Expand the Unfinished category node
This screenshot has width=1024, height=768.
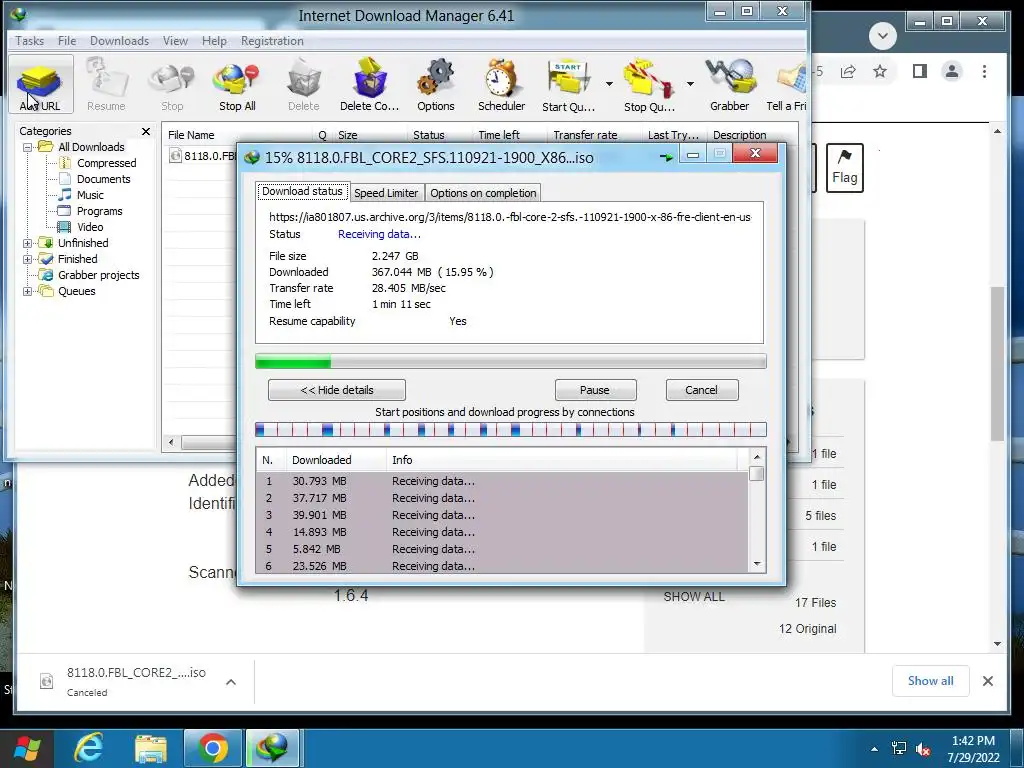[x=27, y=243]
